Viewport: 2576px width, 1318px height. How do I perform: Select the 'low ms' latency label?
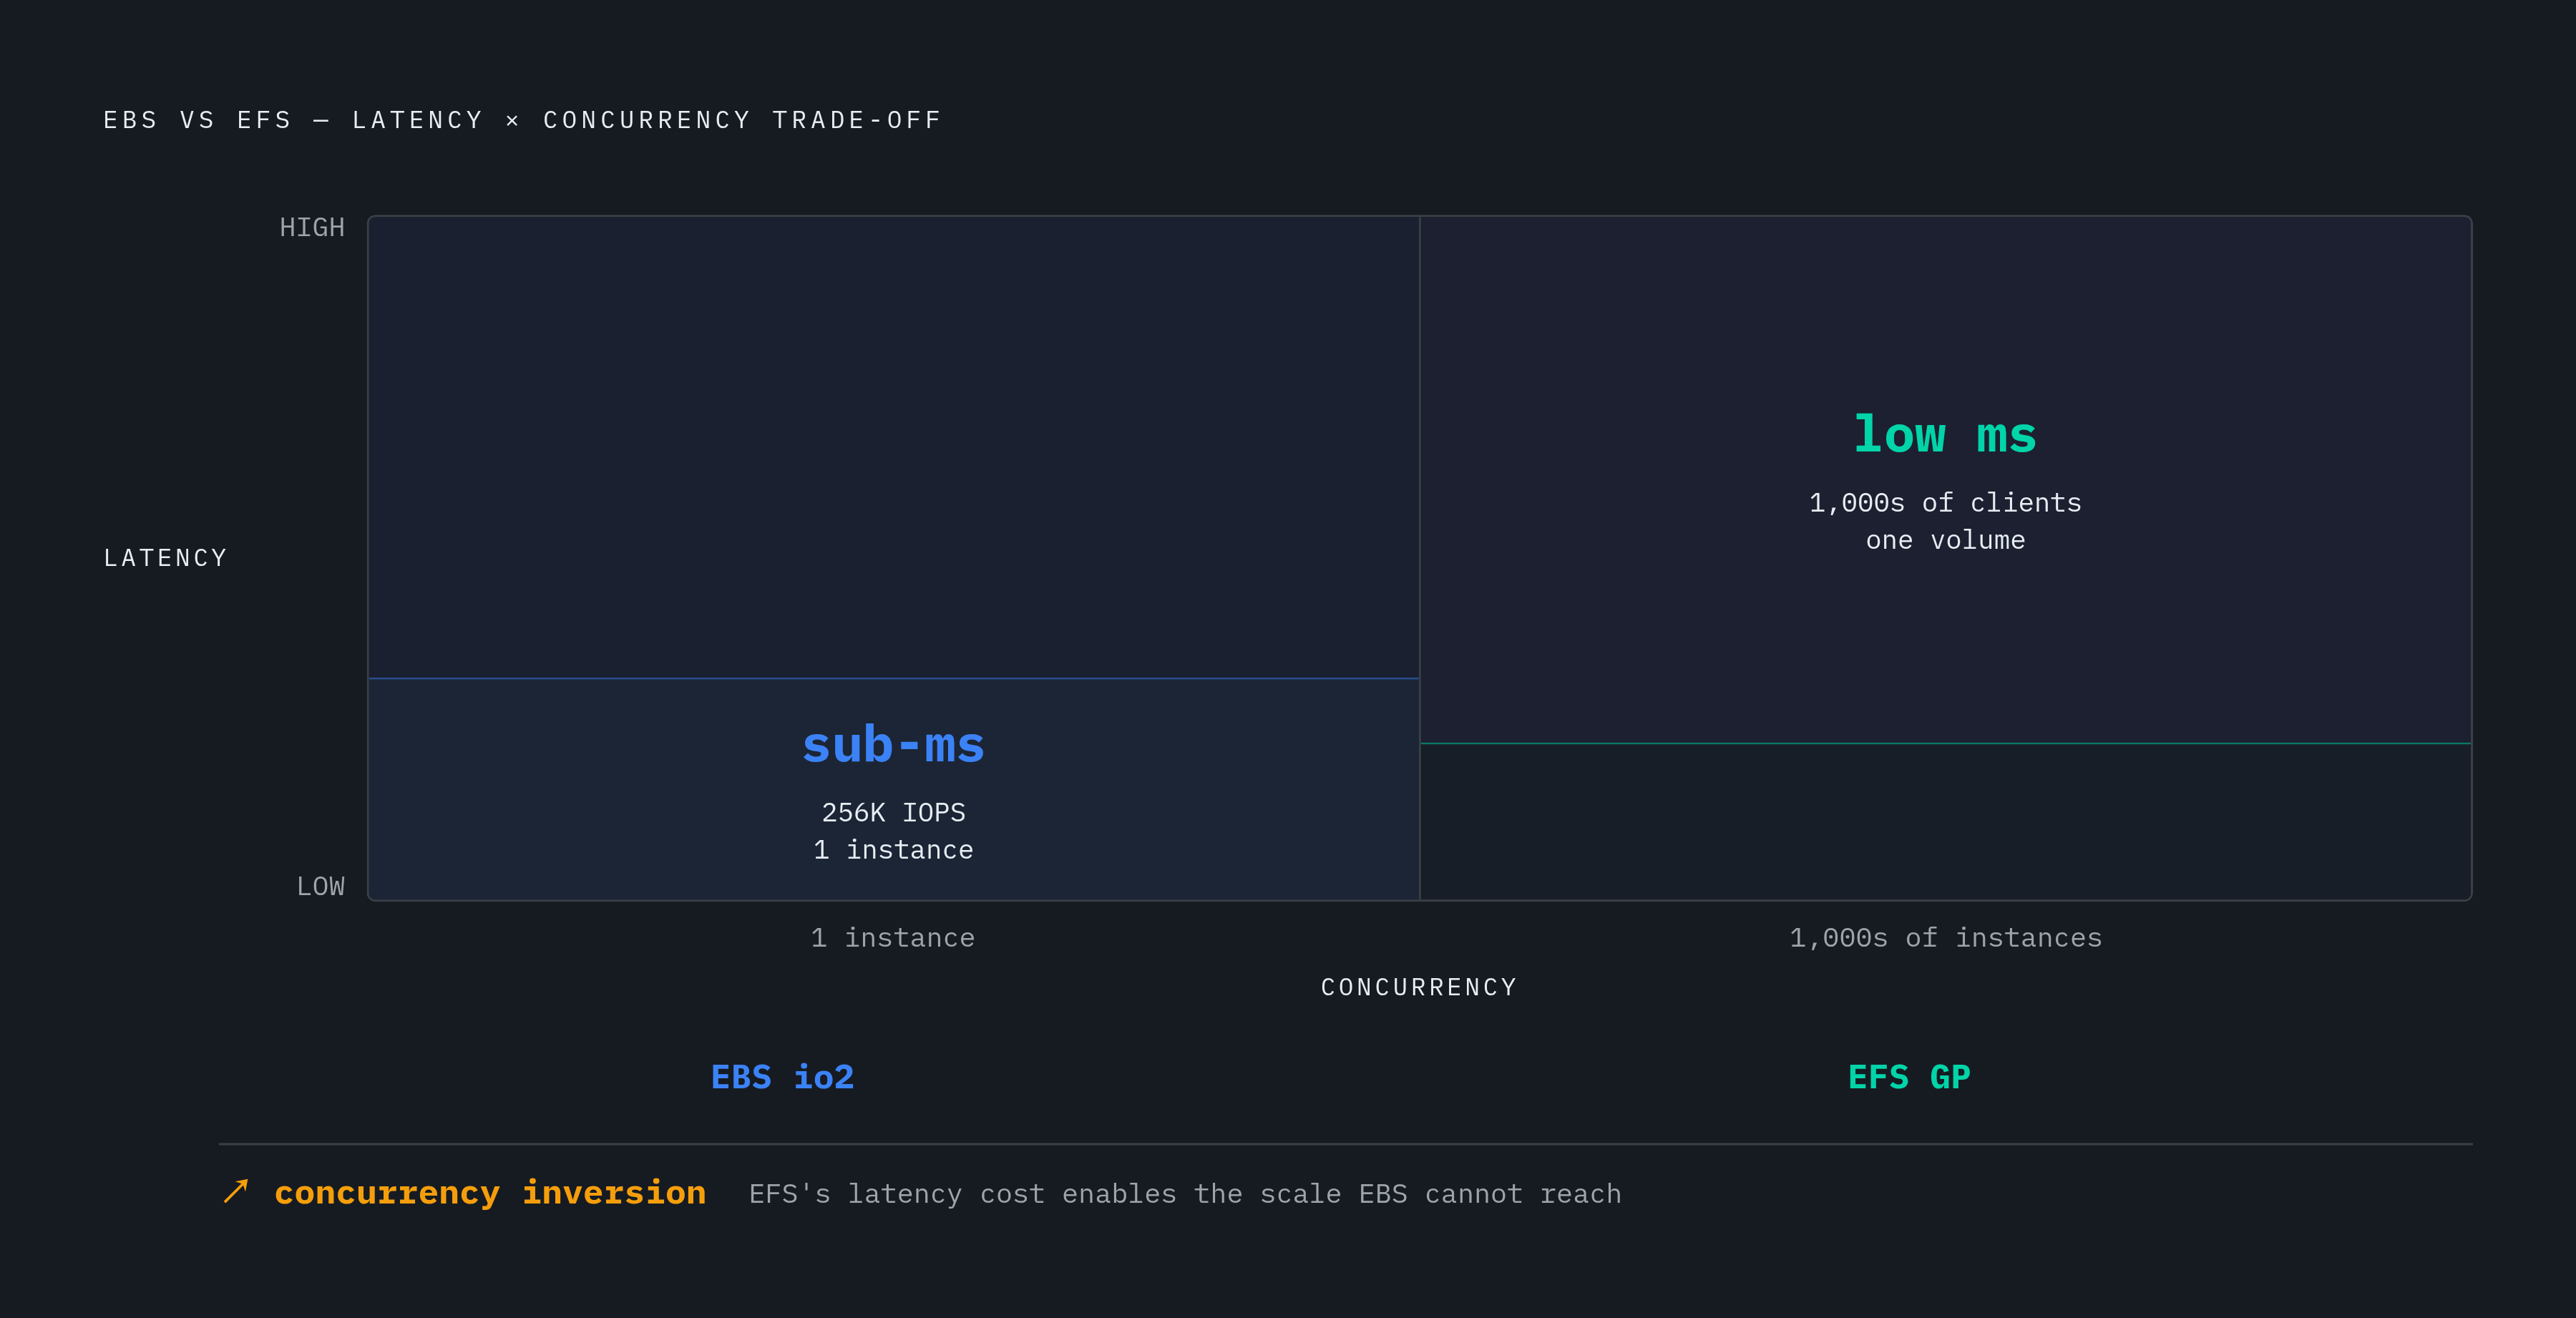1945,435
